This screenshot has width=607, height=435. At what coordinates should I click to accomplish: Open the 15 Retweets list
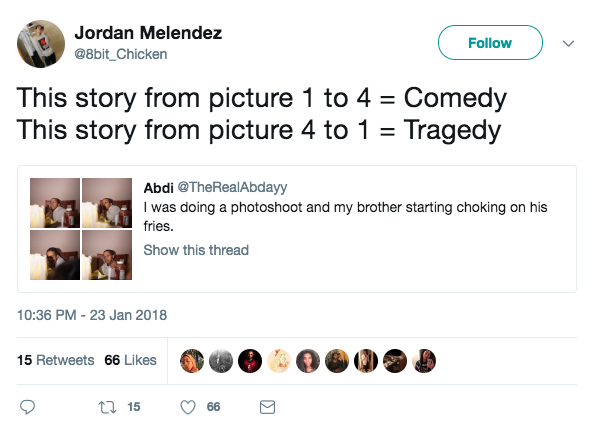(x=56, y=360)
